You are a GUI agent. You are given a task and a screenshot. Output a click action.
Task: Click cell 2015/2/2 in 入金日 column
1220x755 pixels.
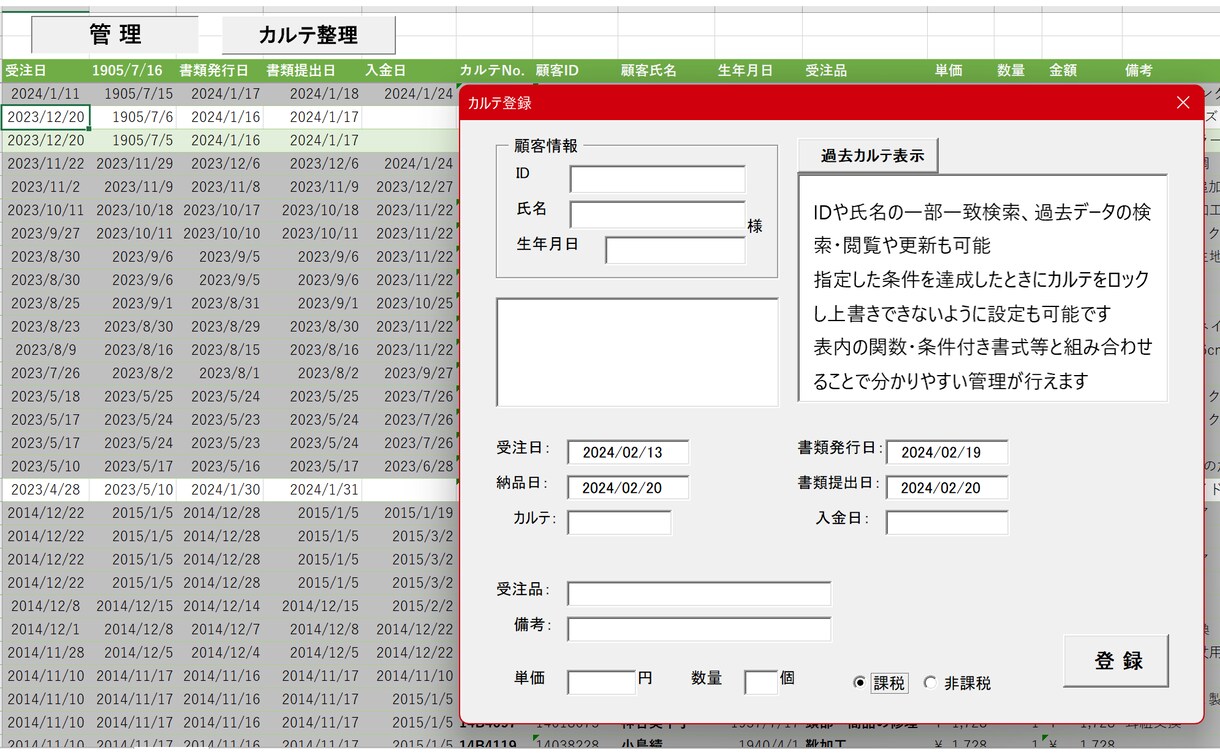(x=409, y=606)
